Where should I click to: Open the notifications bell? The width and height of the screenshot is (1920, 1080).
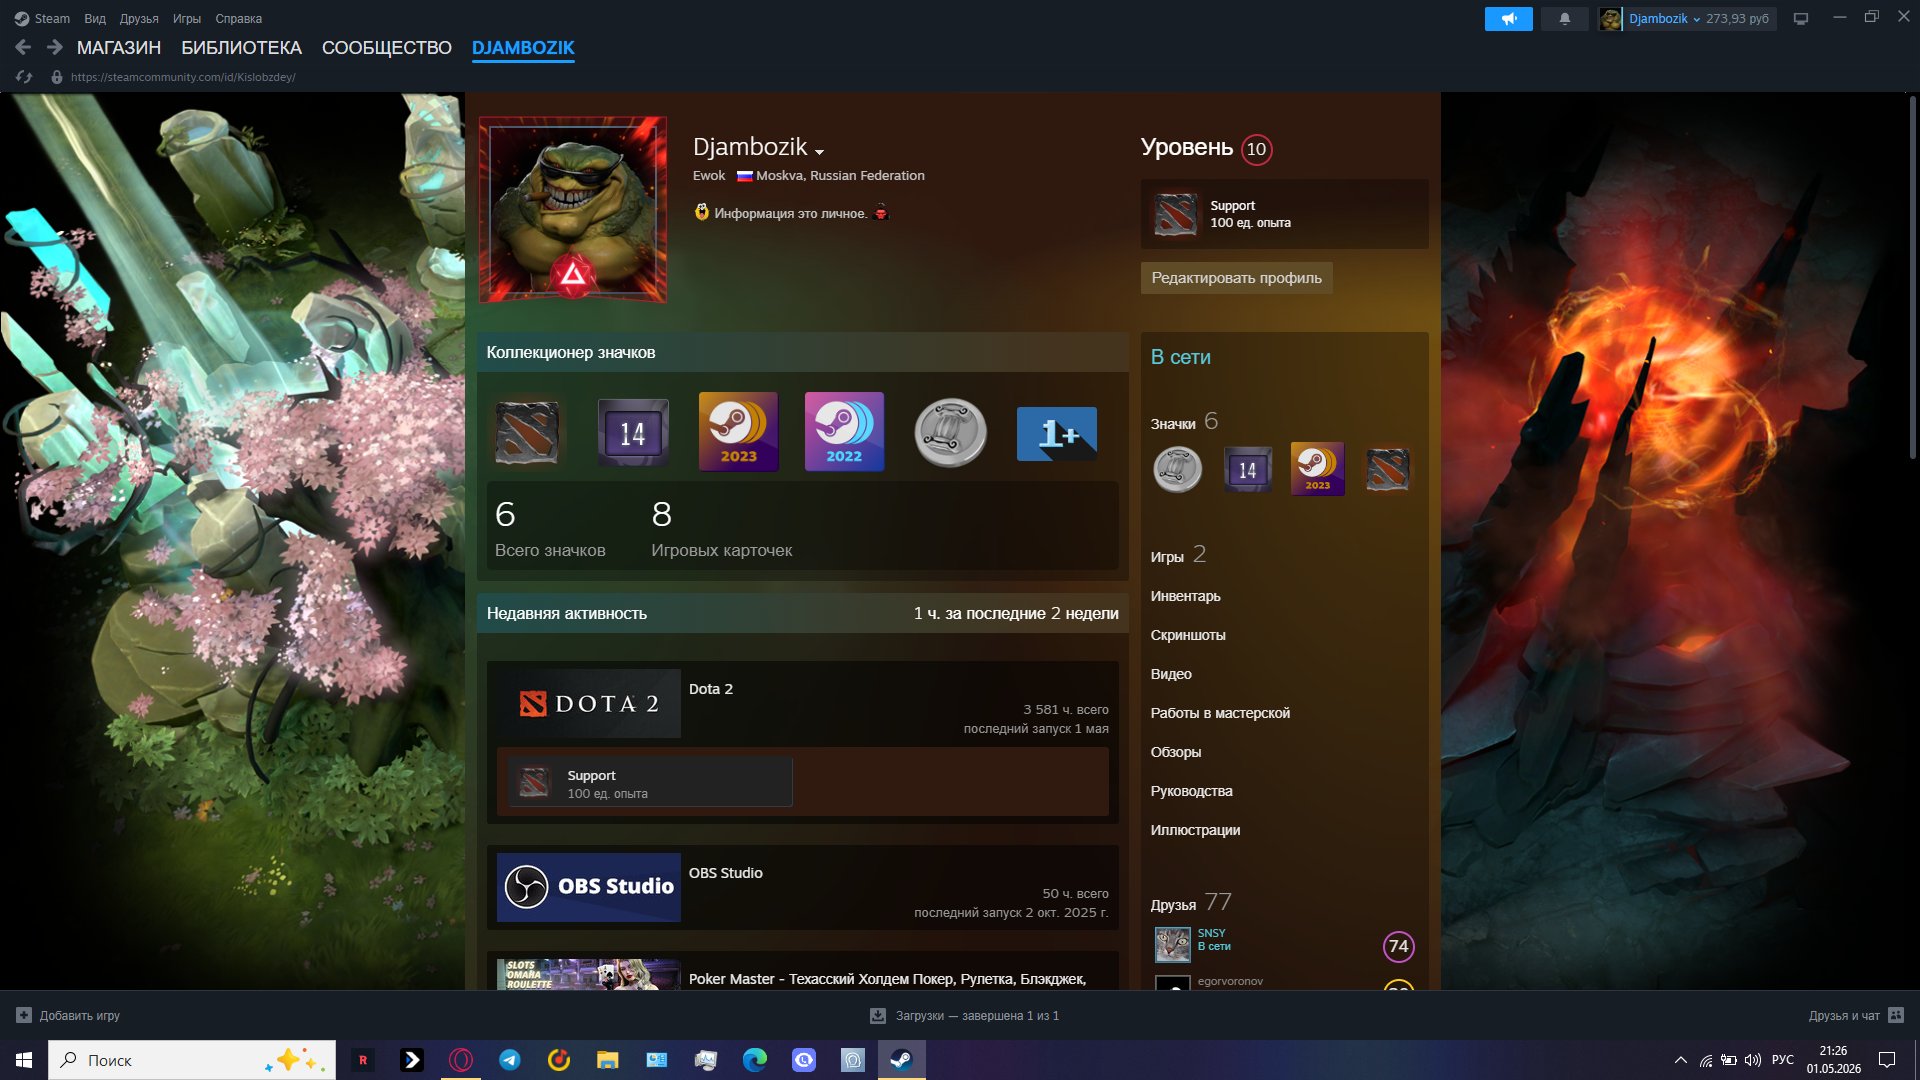point(1564,19)
